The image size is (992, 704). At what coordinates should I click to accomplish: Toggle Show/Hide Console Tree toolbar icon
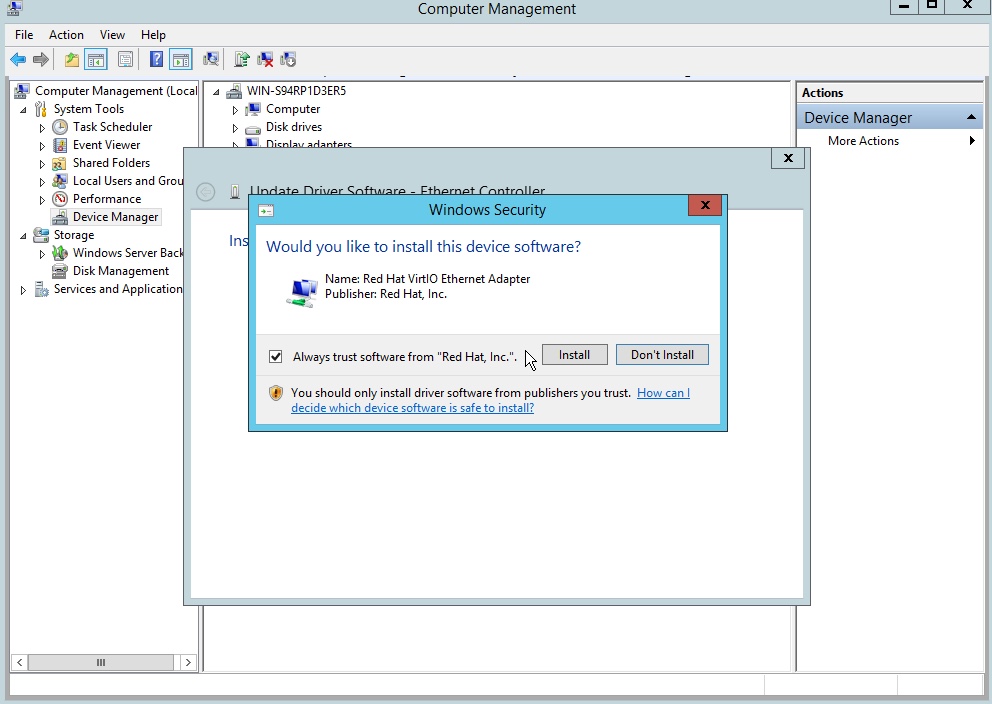(x=96, y=59)
